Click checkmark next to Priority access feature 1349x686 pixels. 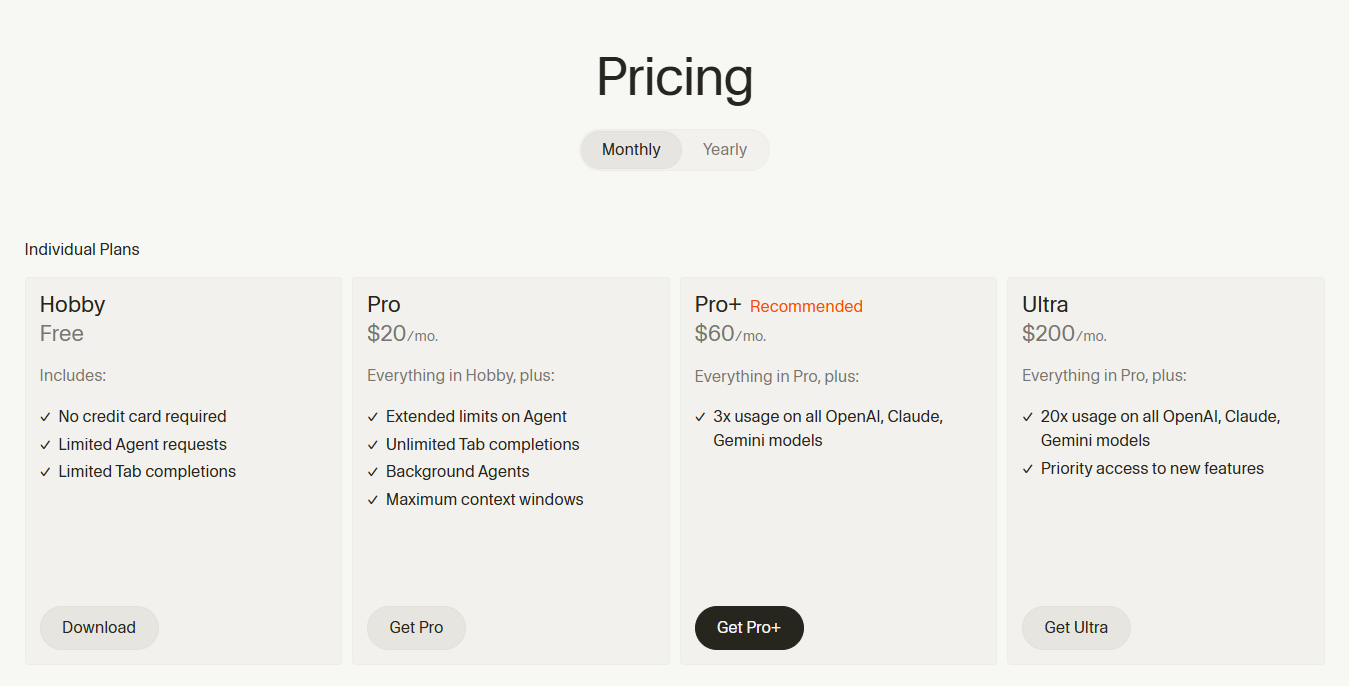click(x=1028, y=469)
